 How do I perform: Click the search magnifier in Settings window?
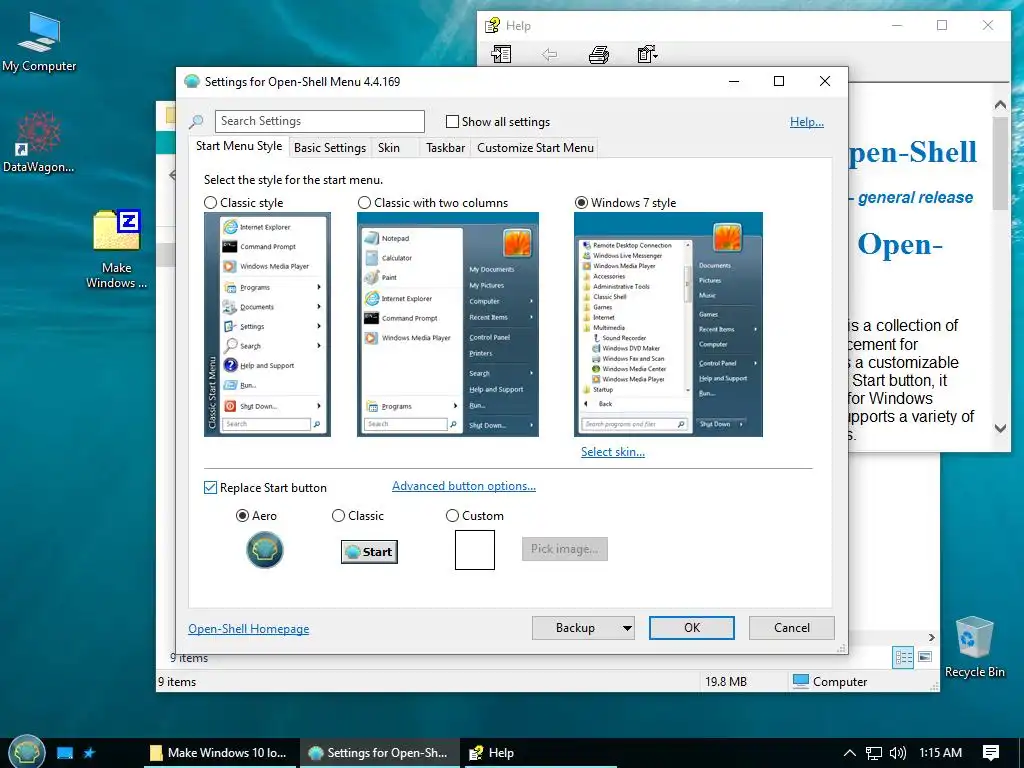click(196, 121)
